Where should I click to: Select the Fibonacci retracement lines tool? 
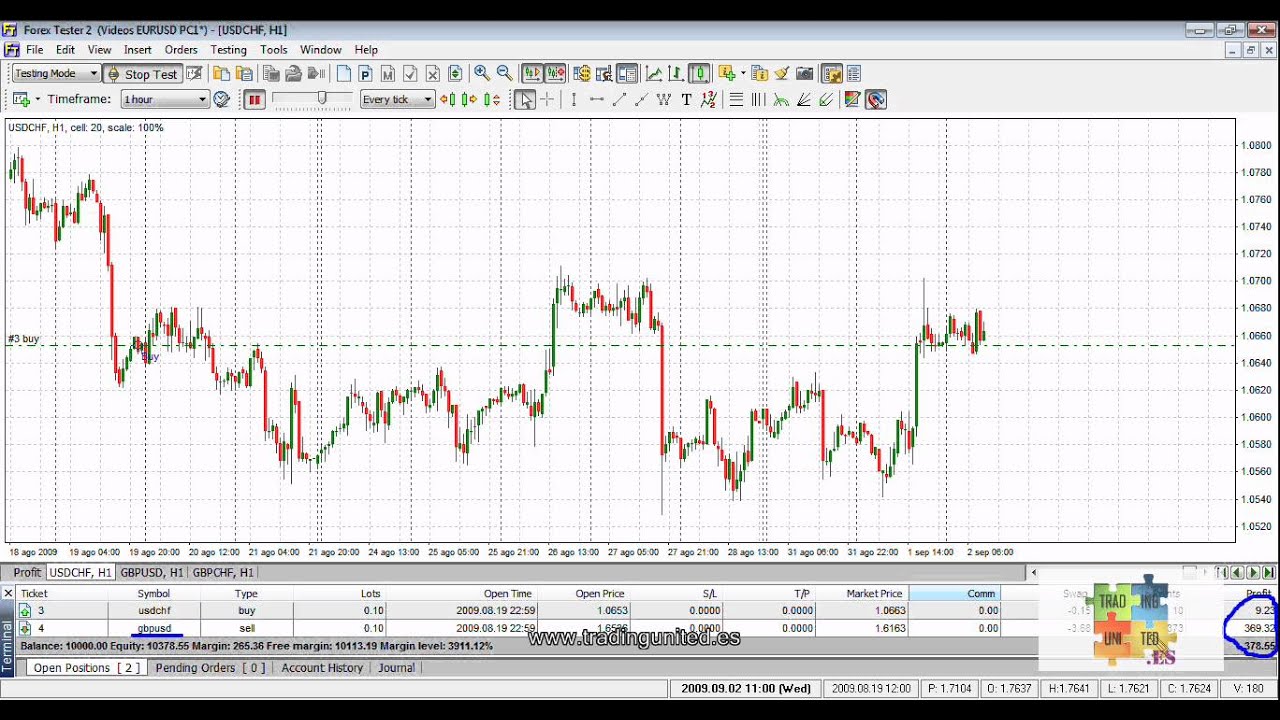pyautogui.click(x=736, y=100)
